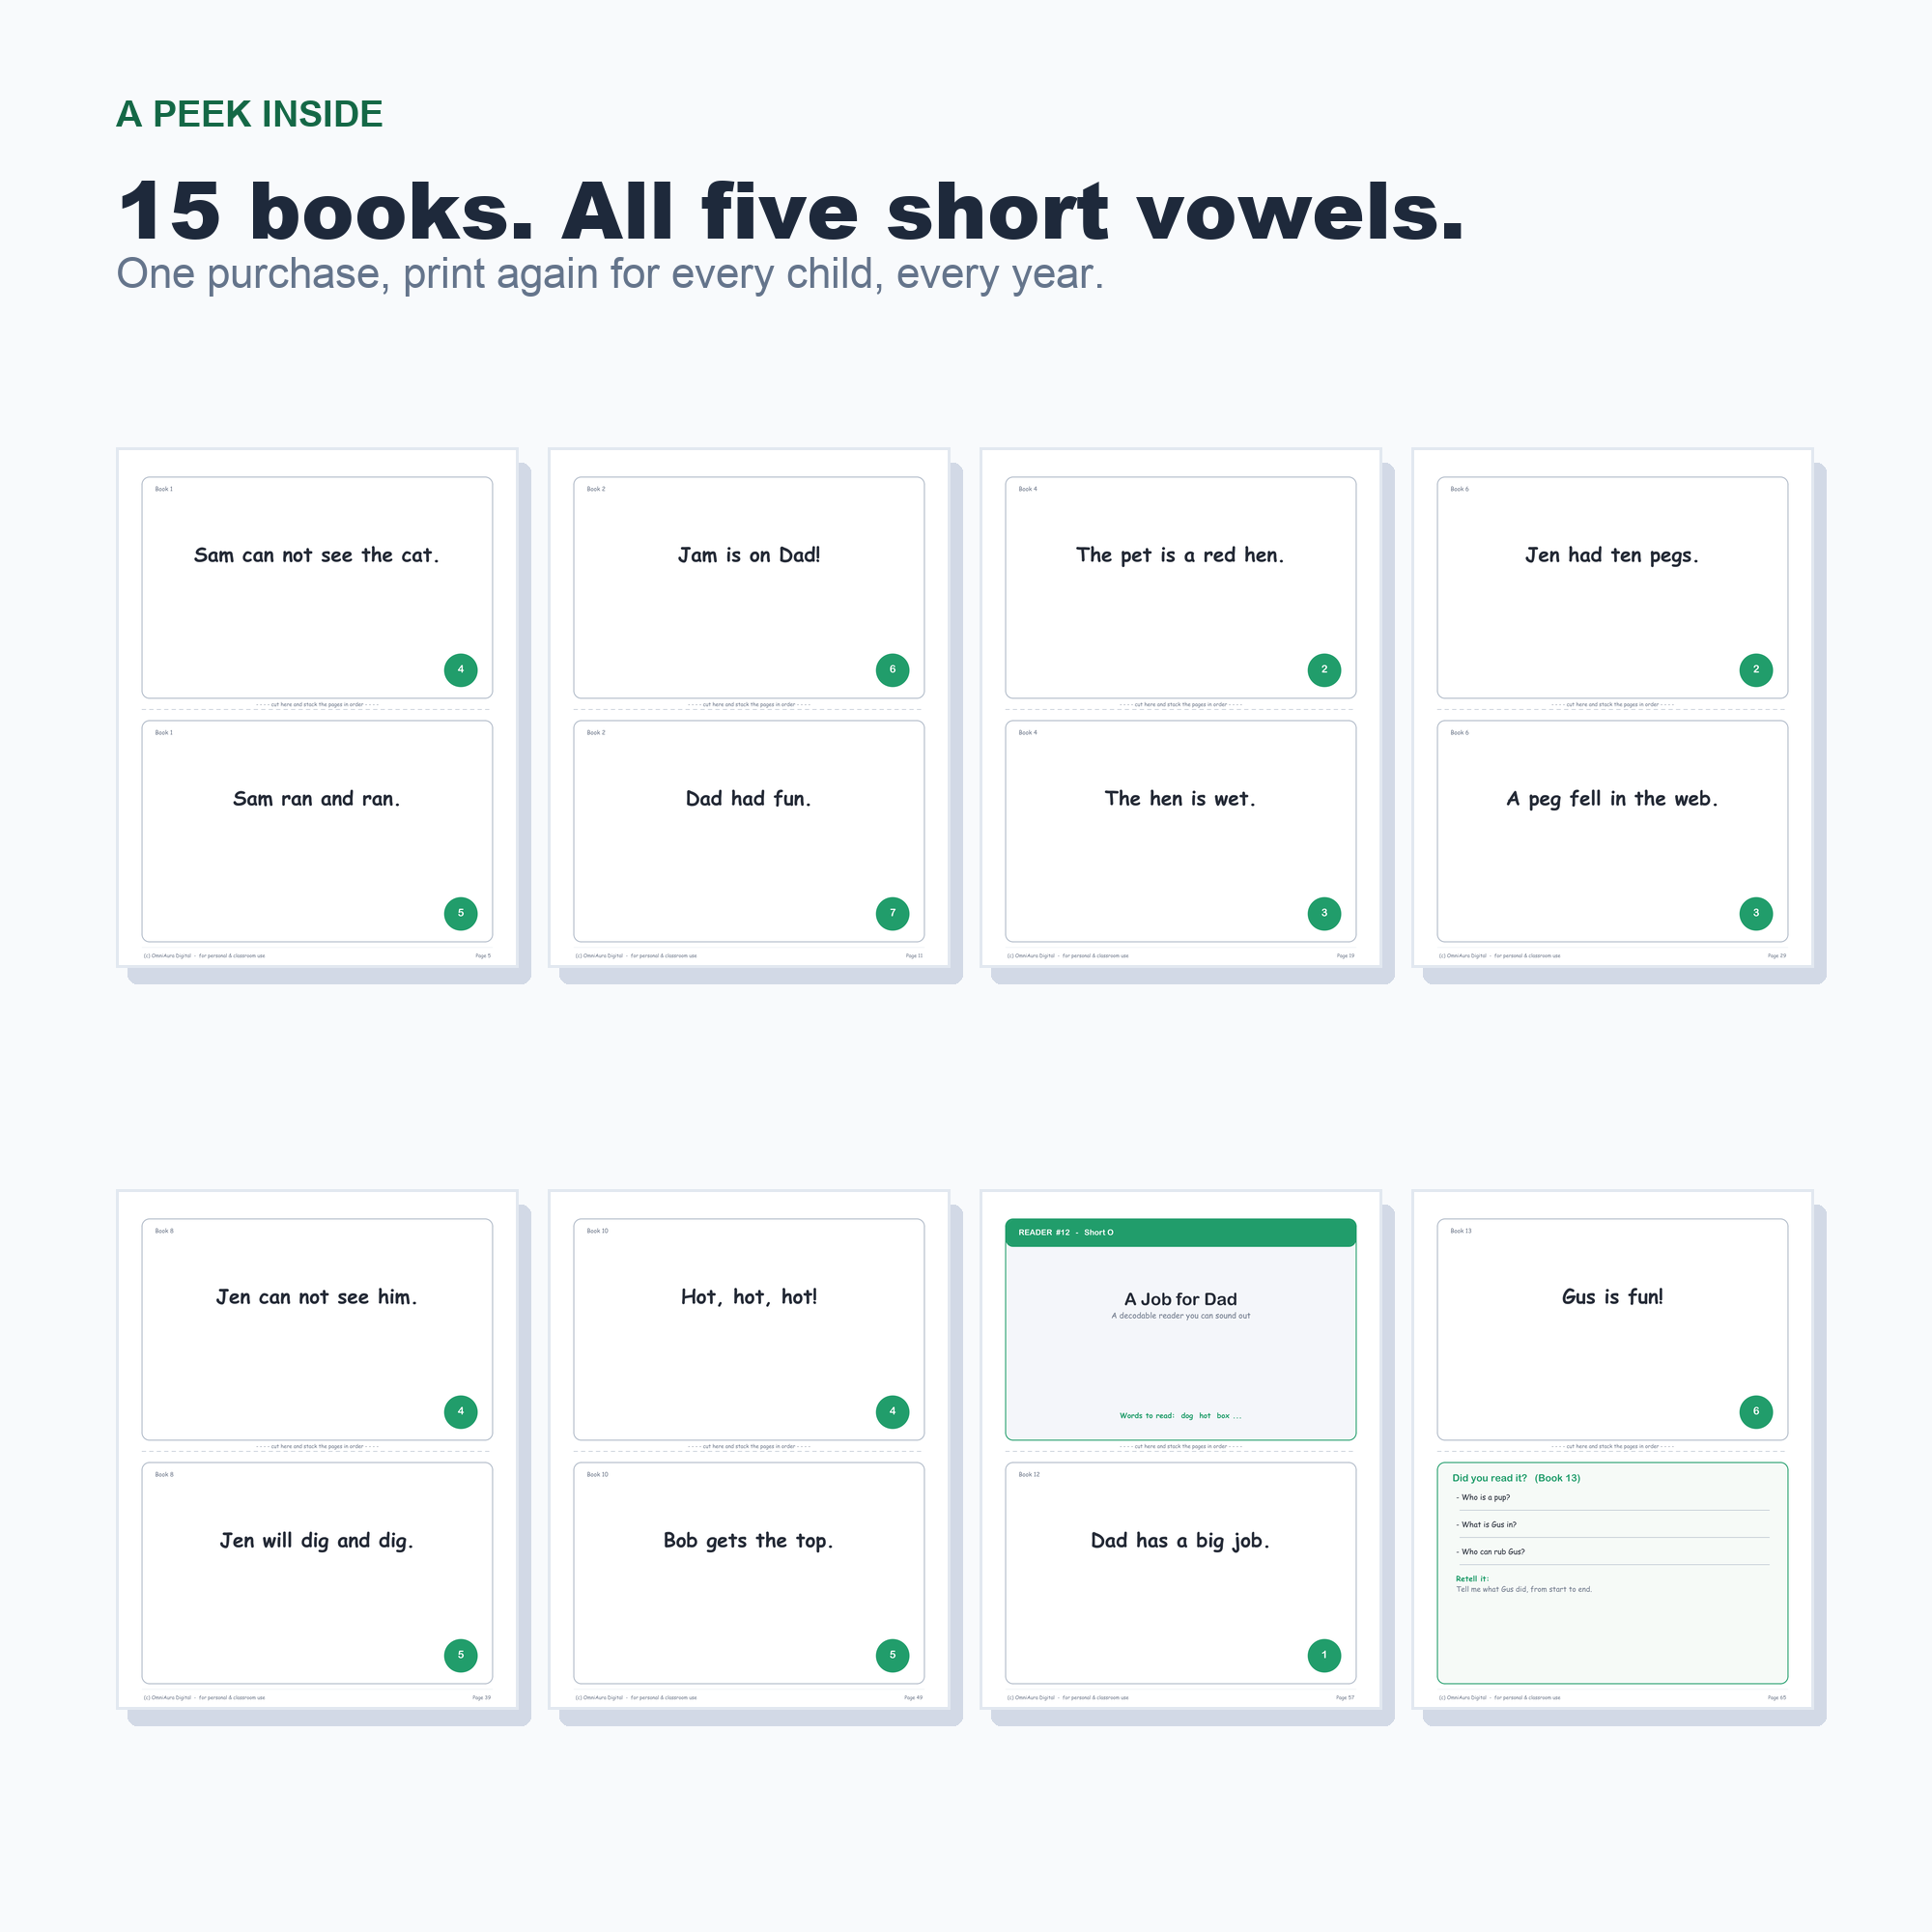This screenshot has width=1932, height=1932.
Task: Click the green page 5 badge beside 'Sam ran and ran.'
Action: click(461, 913)
